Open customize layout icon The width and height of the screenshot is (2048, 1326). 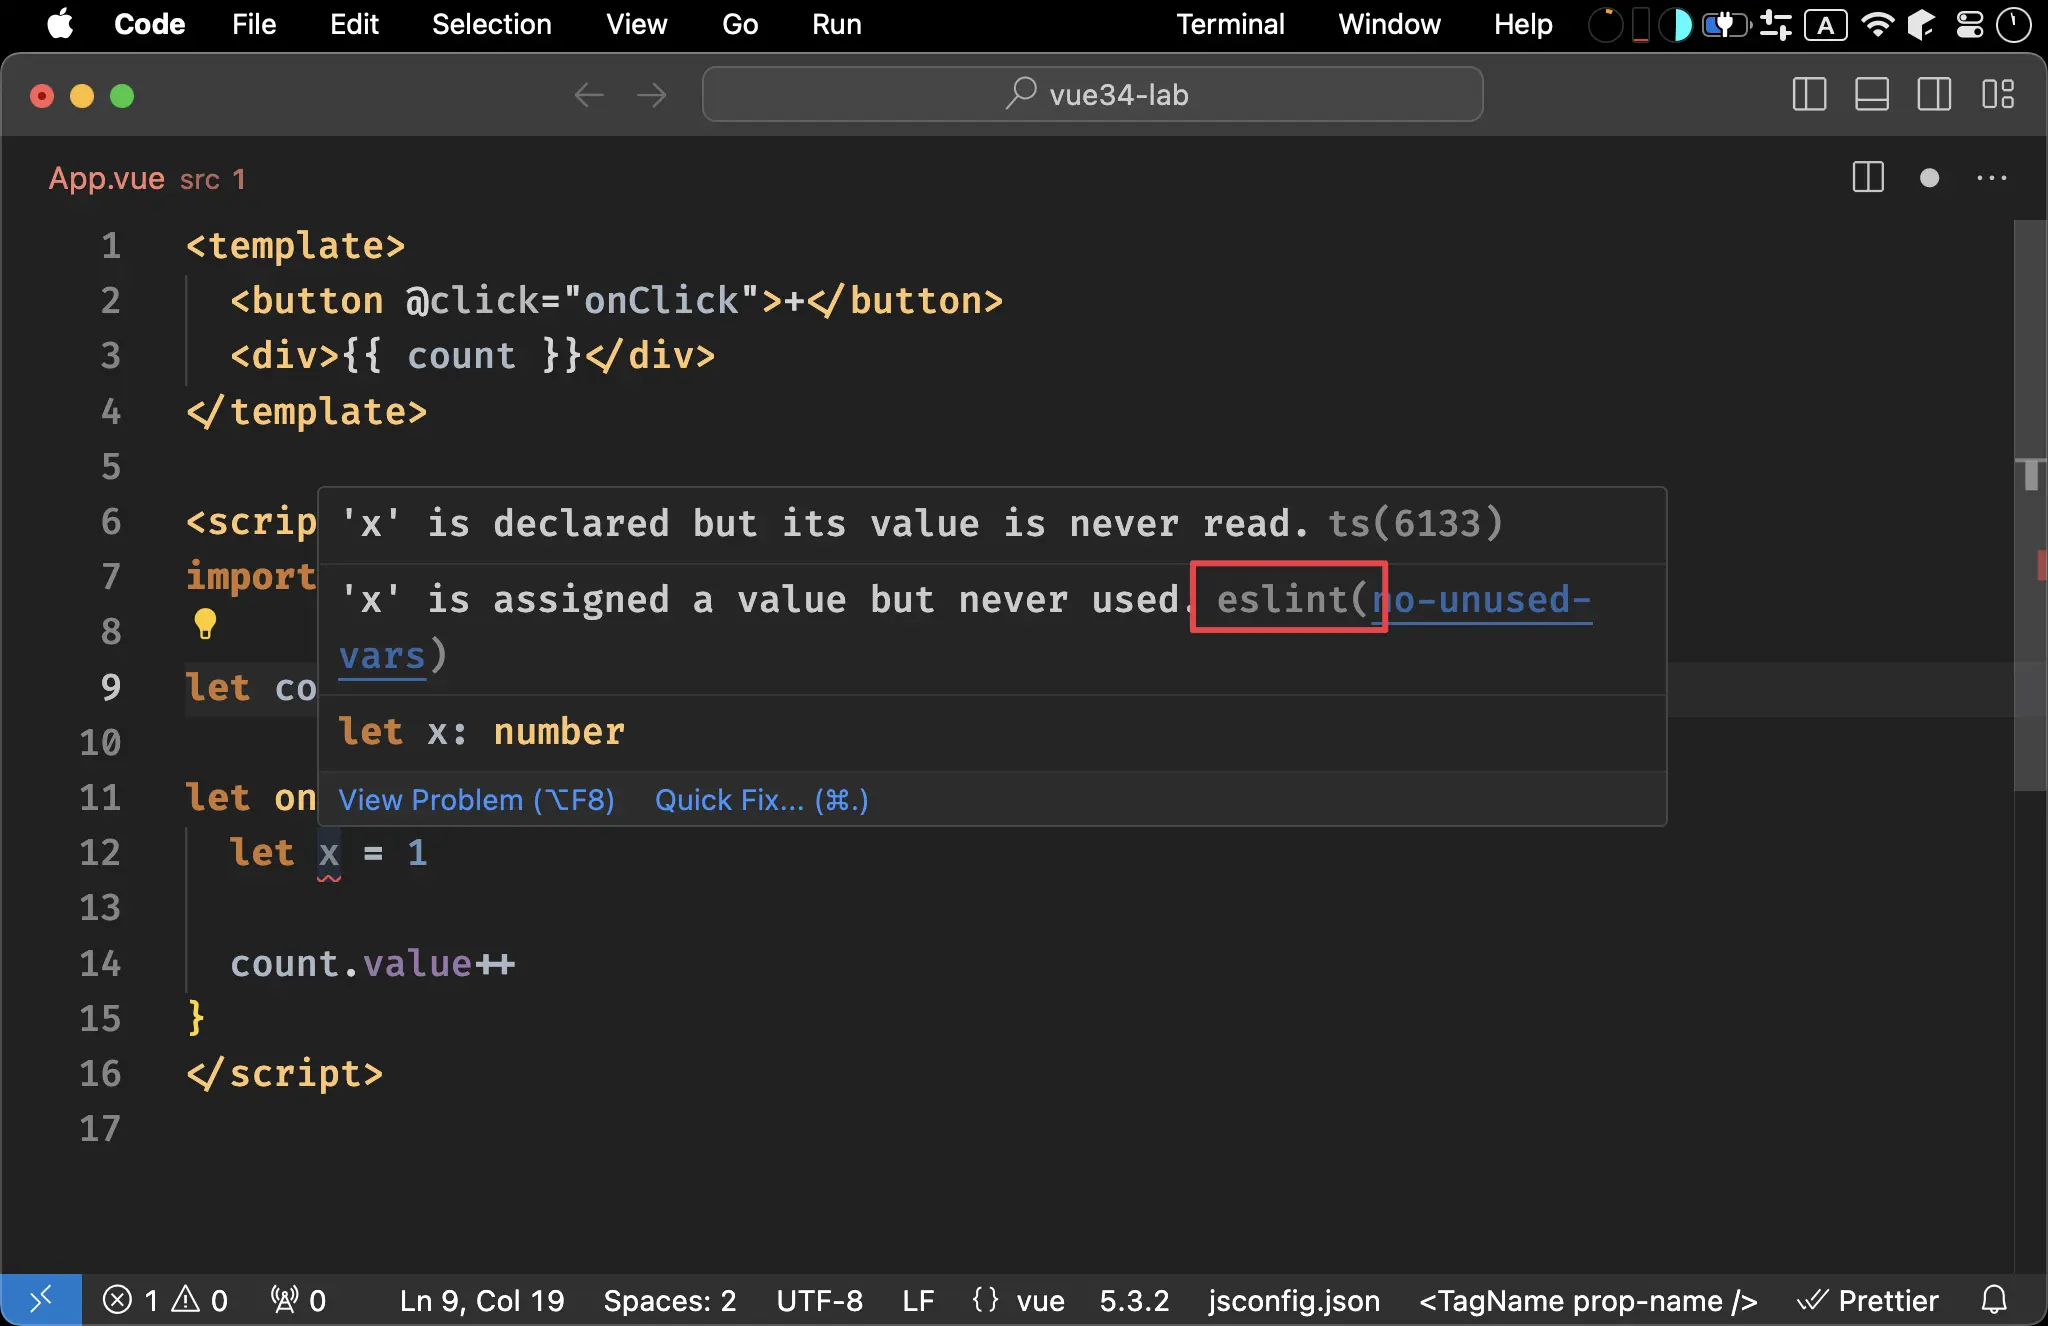(x=1998, y=95)
